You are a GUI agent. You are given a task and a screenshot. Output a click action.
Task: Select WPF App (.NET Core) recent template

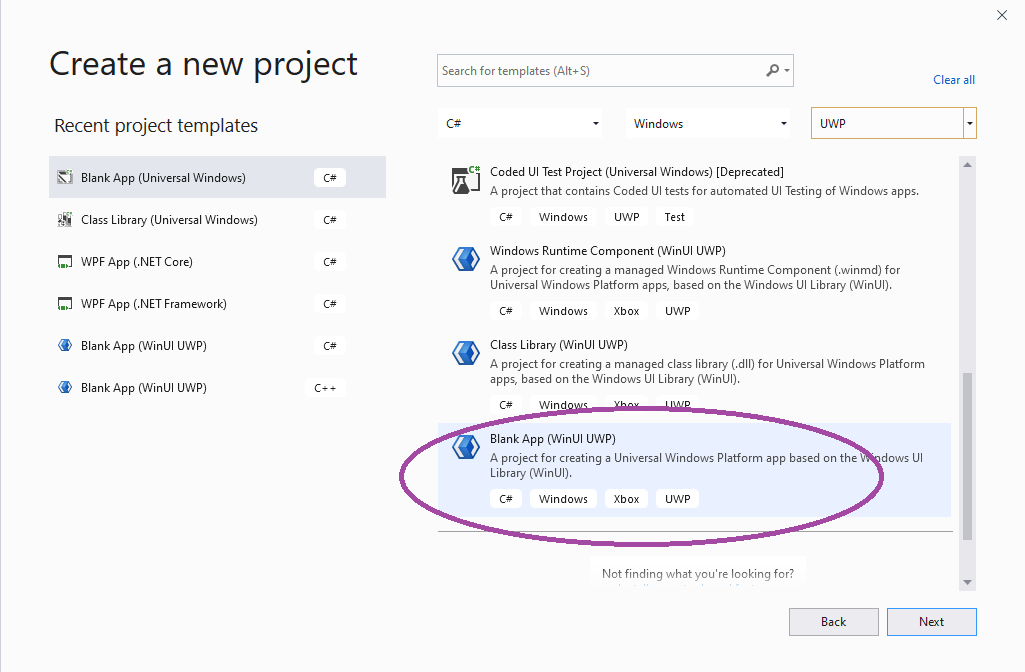point(217,261)
